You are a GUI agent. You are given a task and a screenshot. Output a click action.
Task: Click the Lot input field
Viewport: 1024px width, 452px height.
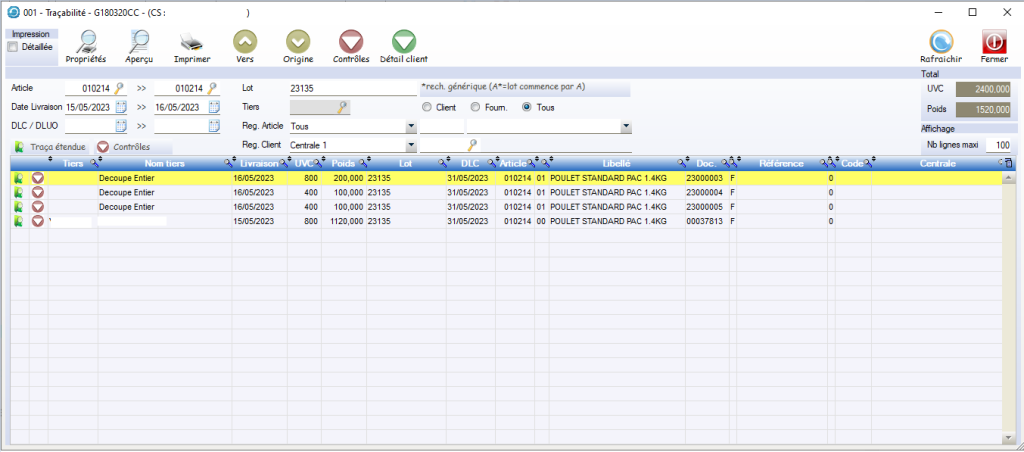tap(351, 88)
